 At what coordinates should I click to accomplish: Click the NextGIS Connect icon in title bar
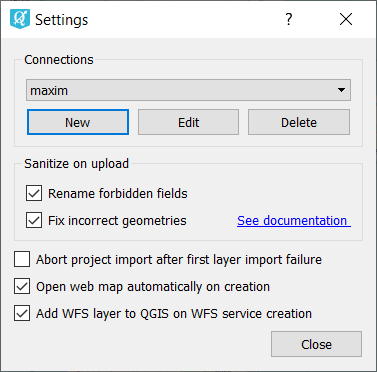[x=20, y=19]
